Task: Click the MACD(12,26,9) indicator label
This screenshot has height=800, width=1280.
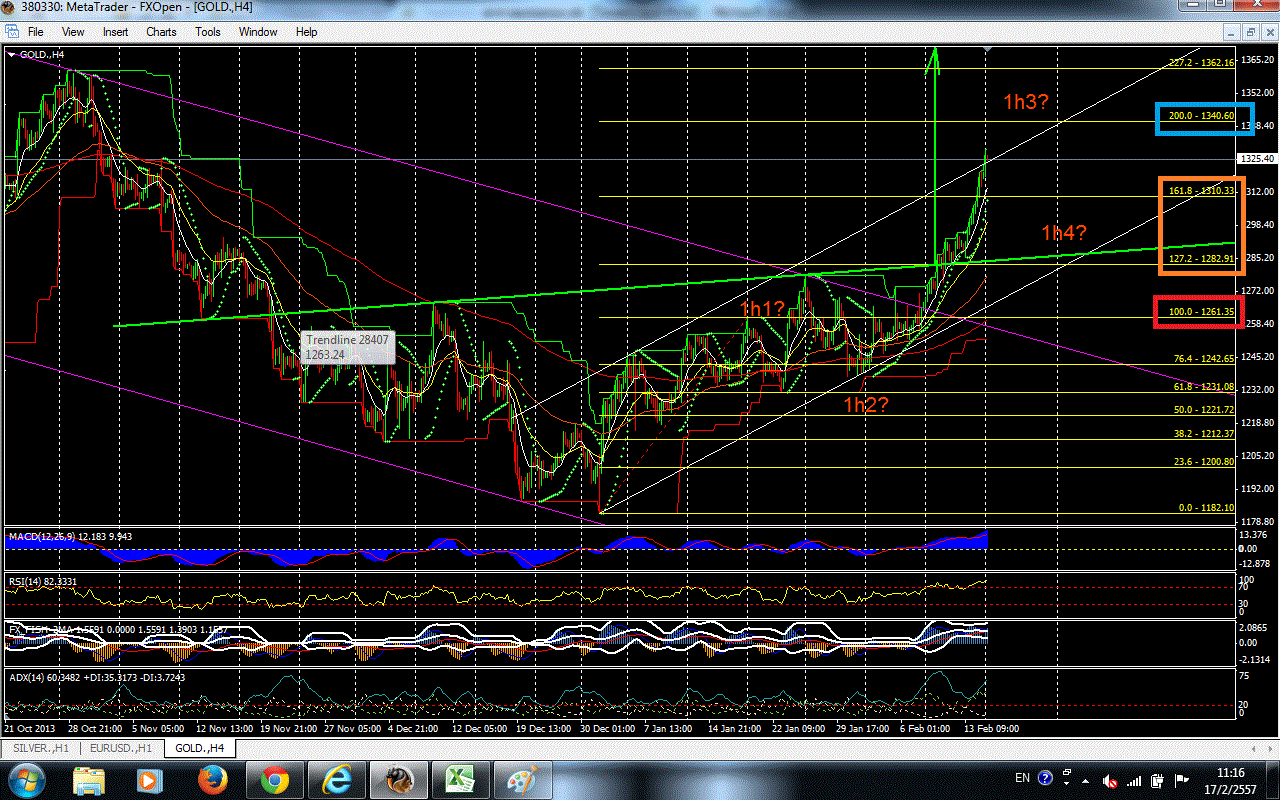Action: (70, 537)
